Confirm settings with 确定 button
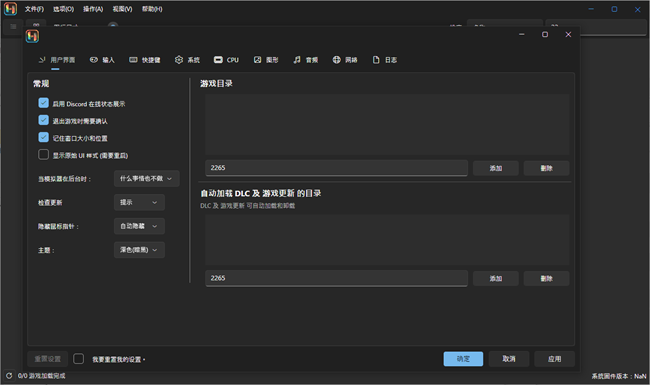This screenshot has height=385, width=650. pos(463,359)
